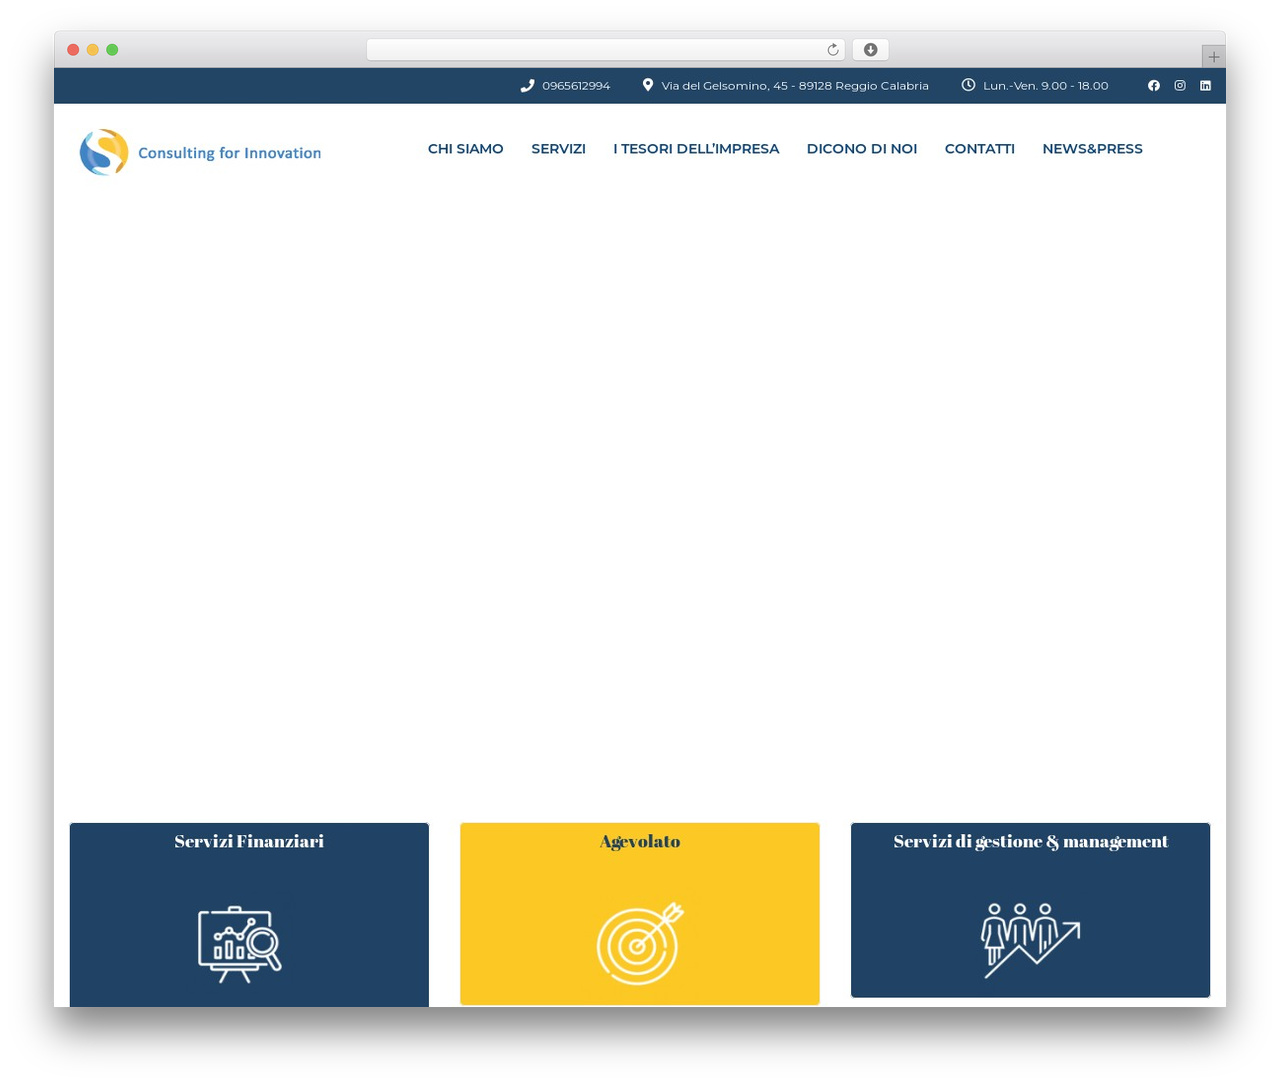Click the Consulting for Innovation logo

coord(201,152)
